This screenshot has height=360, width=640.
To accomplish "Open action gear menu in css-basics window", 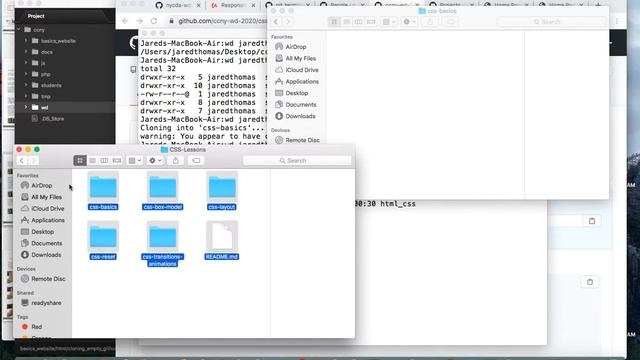I will point(409,22).
